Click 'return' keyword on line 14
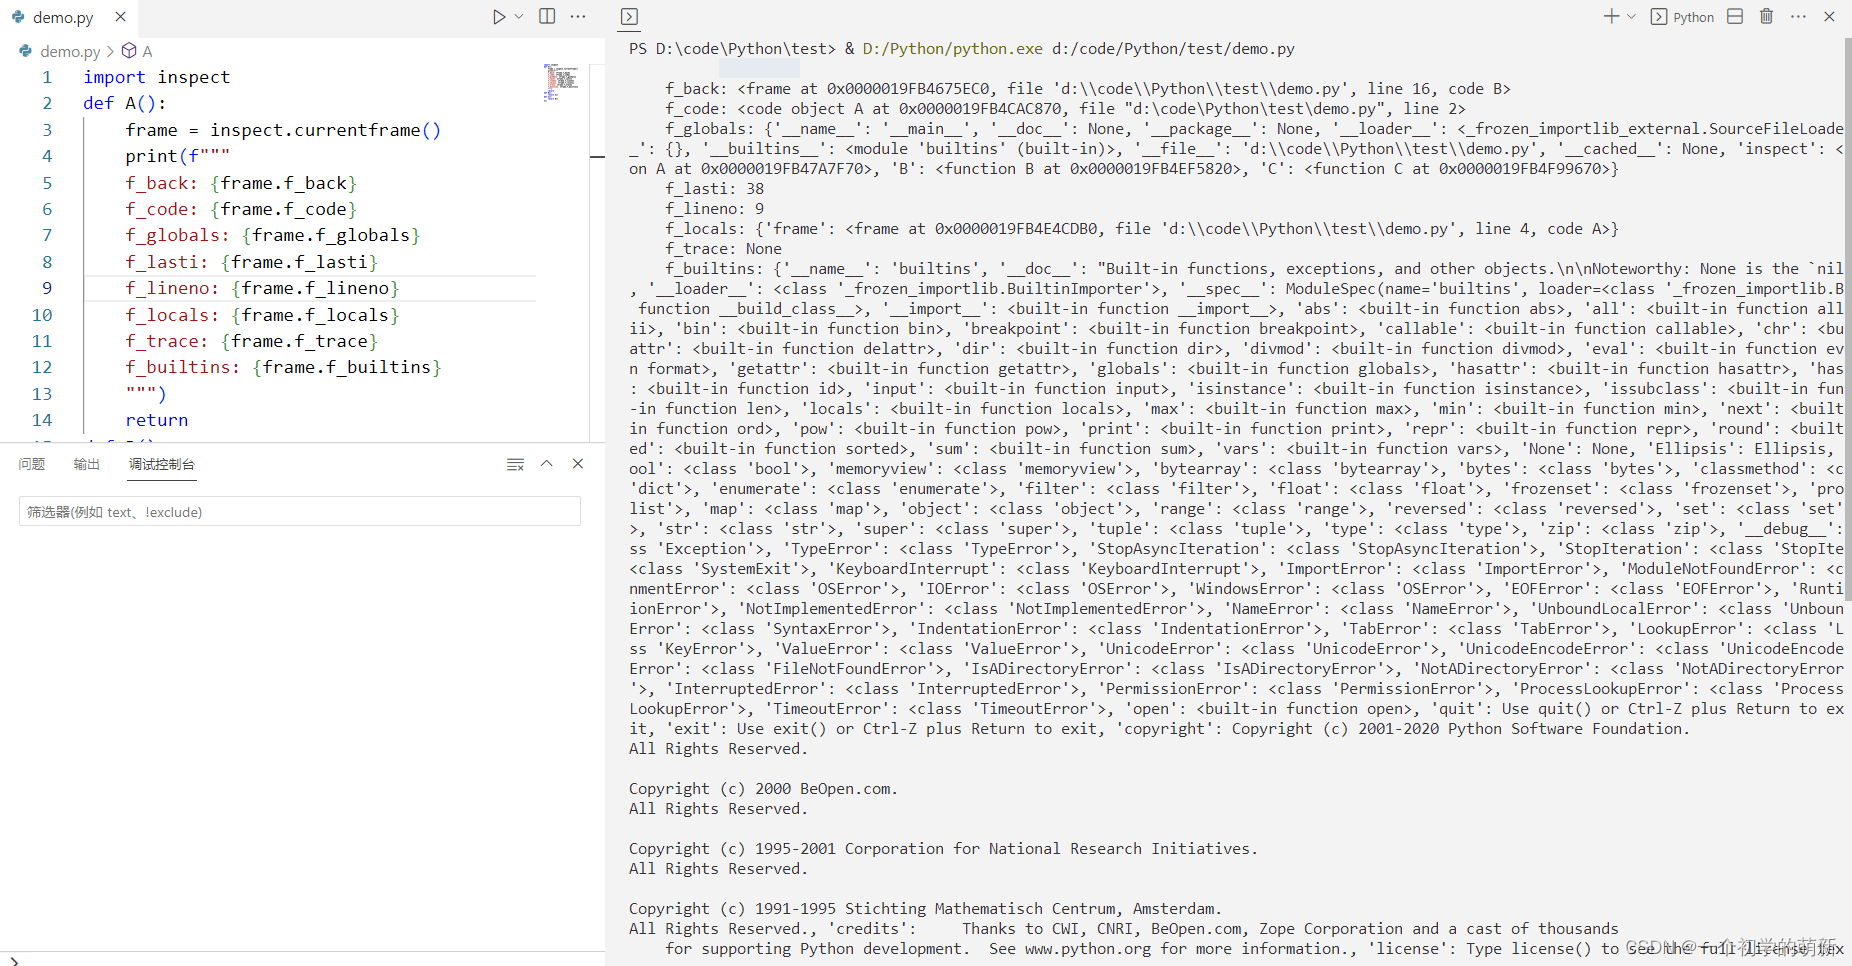1852x966 pixels. pyautogui.click(x=157, y=420)
